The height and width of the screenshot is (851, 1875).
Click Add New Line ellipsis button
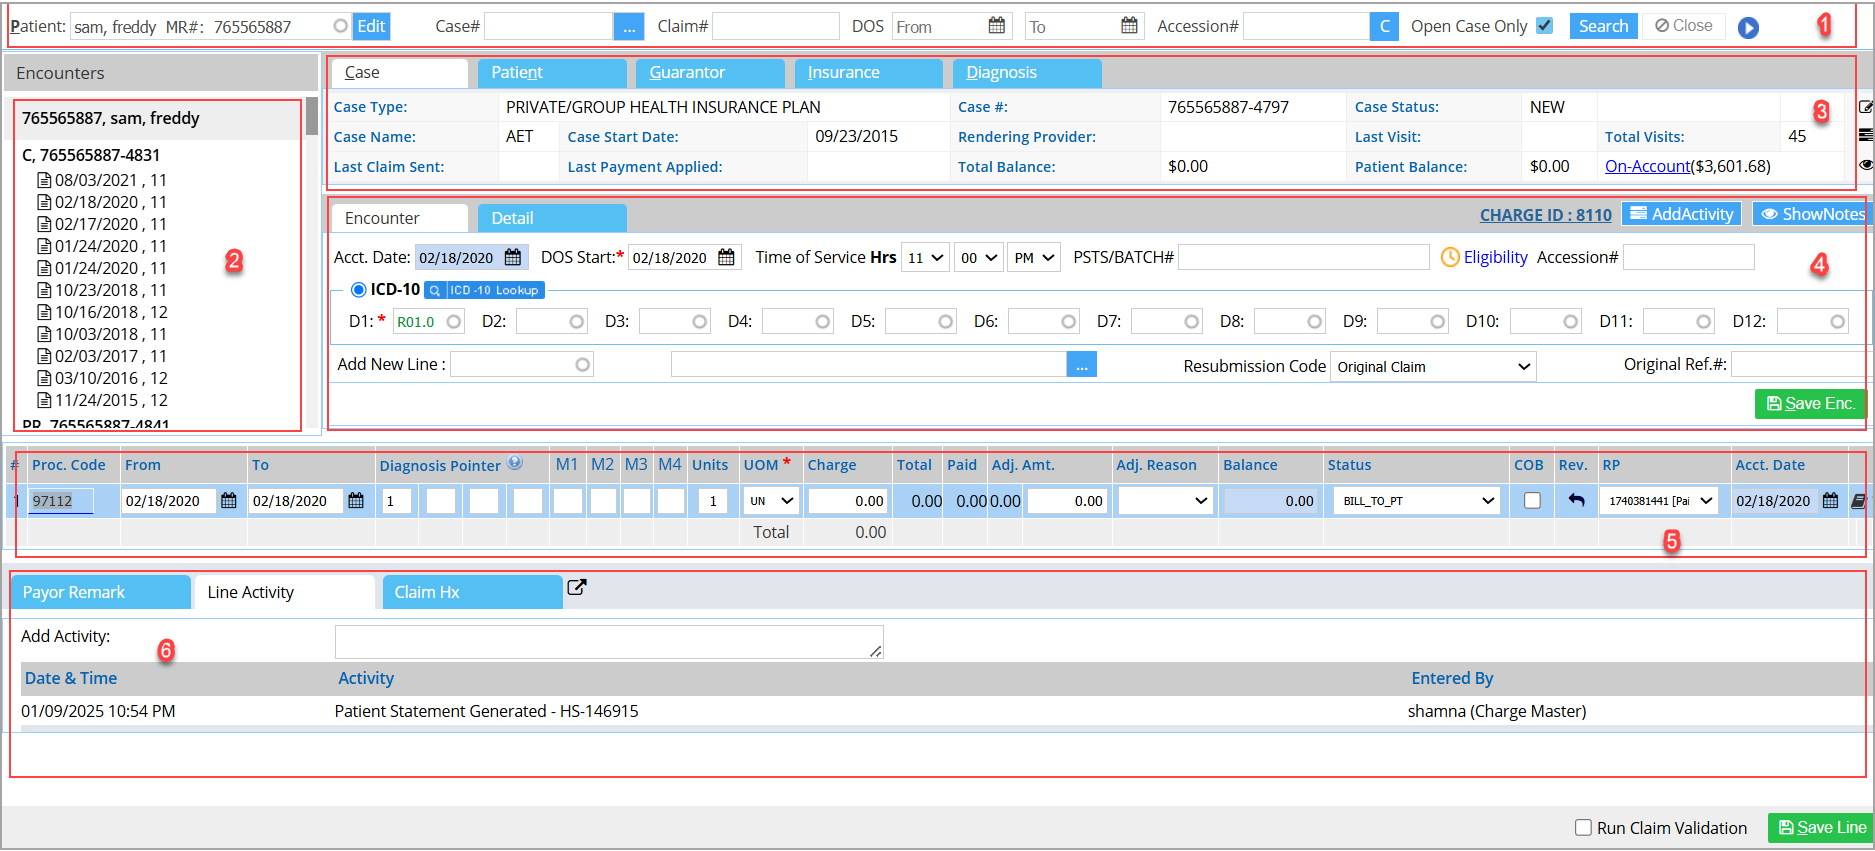1082,364
